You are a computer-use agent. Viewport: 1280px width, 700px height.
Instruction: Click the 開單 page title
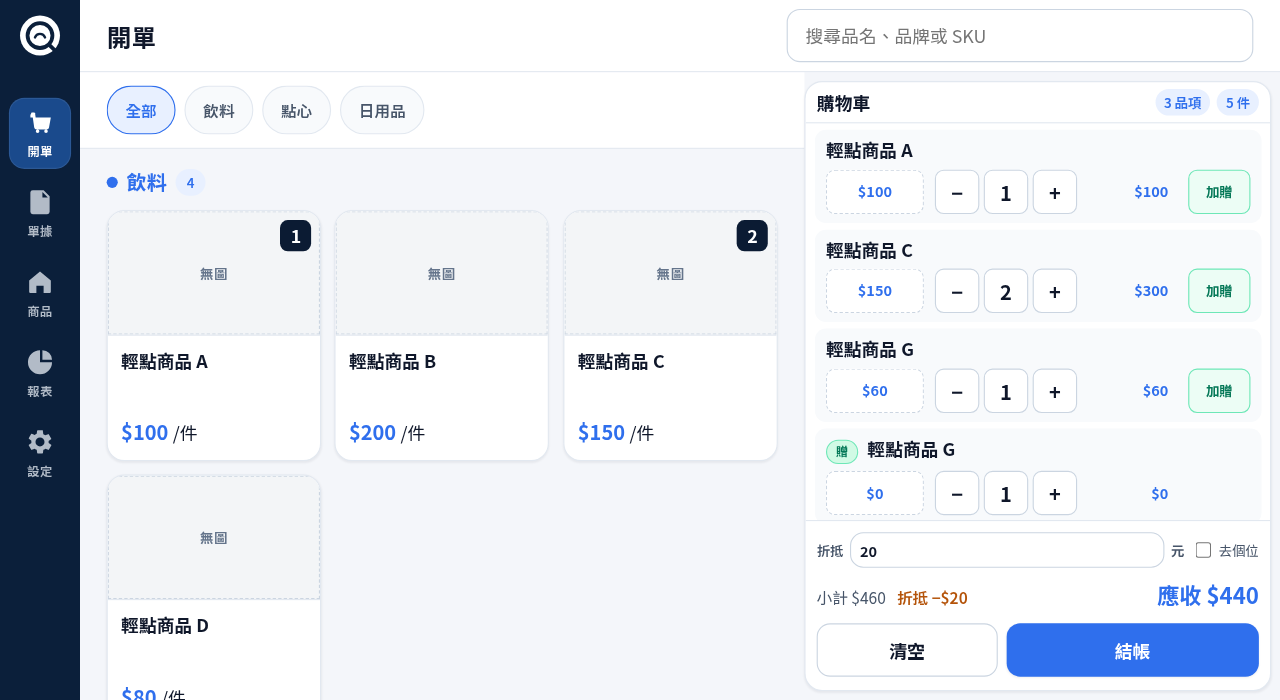coord(131,37)
